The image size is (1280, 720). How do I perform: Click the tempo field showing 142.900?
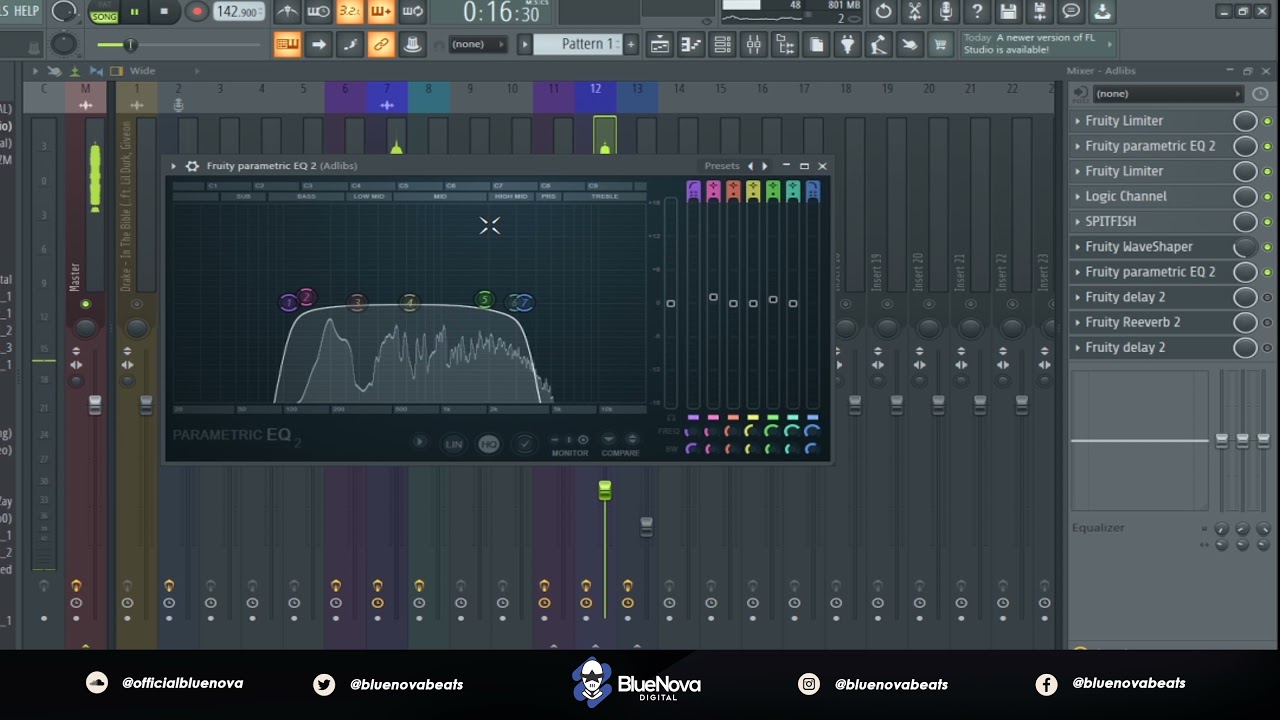[239, 12]
